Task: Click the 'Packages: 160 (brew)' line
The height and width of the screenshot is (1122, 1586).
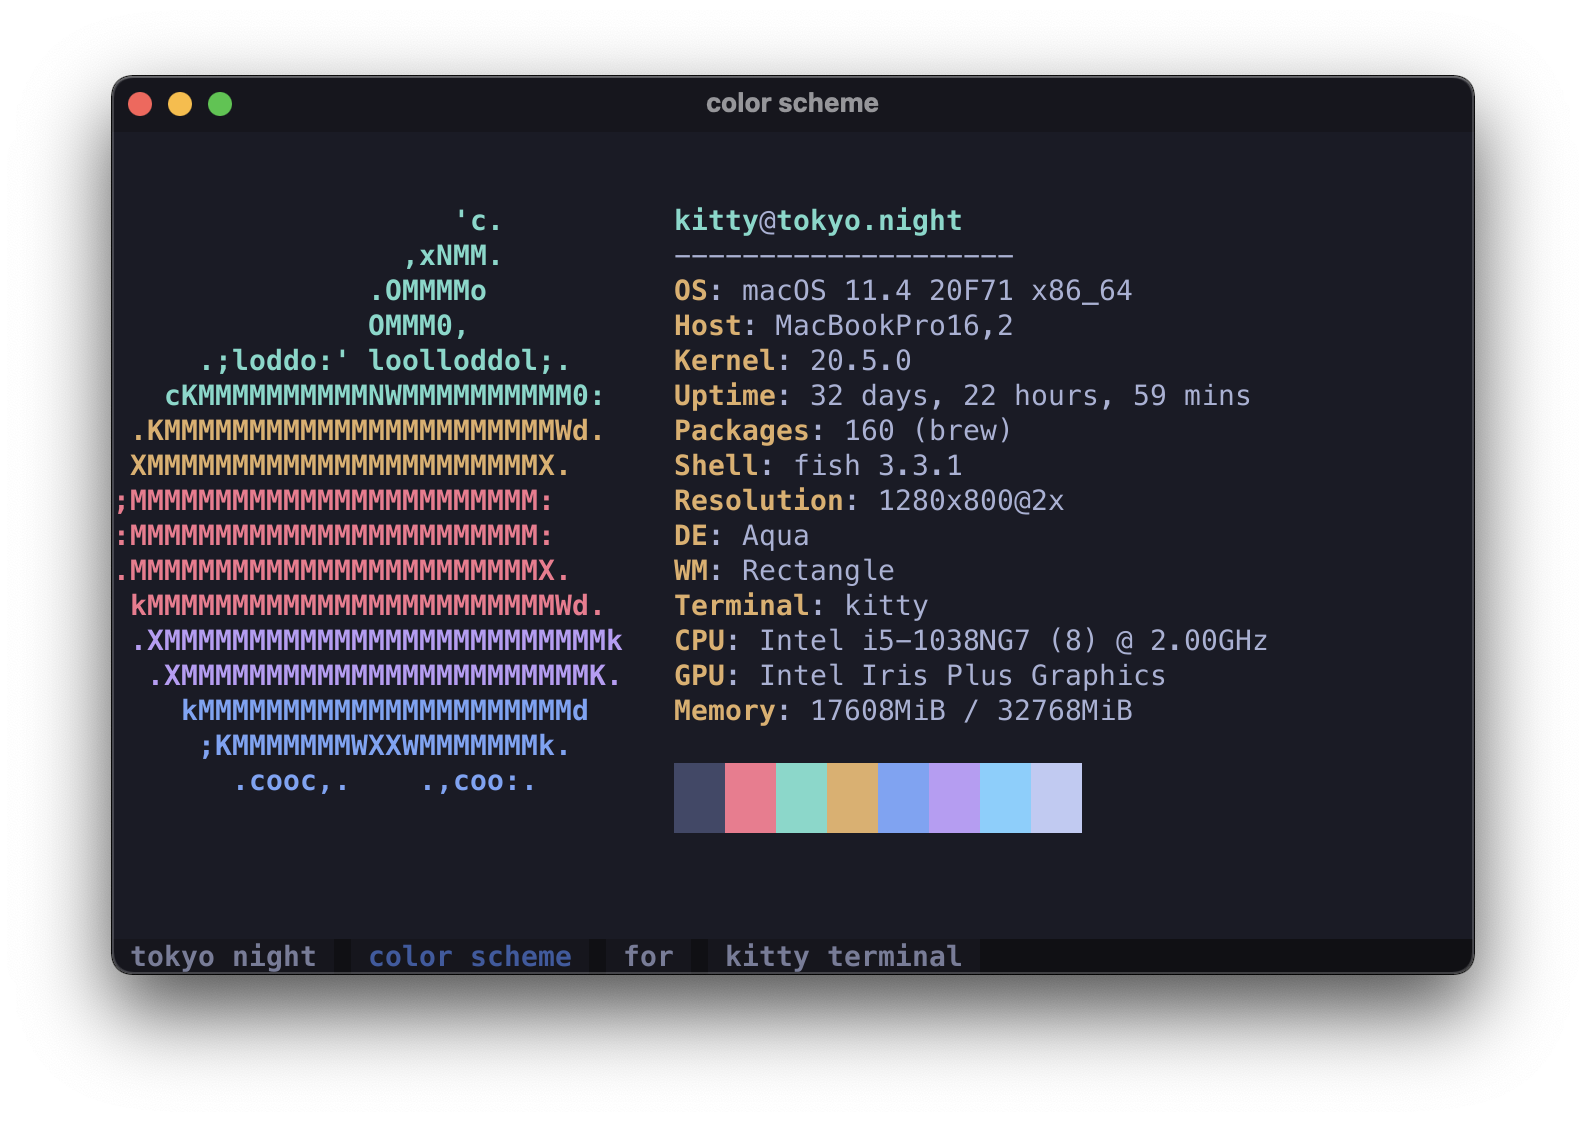Action: click(843, 431)
